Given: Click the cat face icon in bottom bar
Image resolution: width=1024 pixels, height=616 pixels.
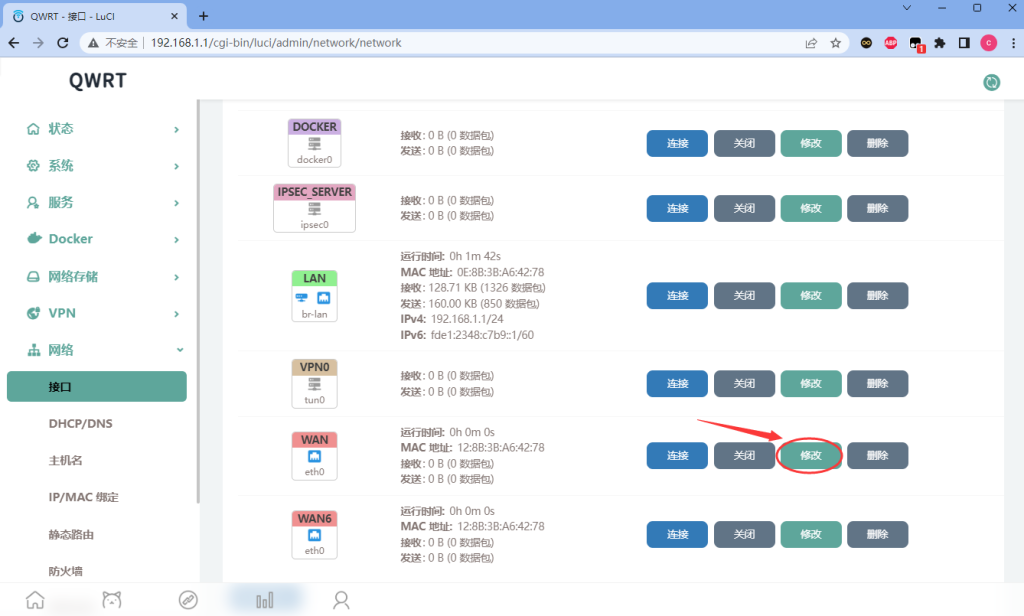Looking at the screenshot, I should [112, 600].
